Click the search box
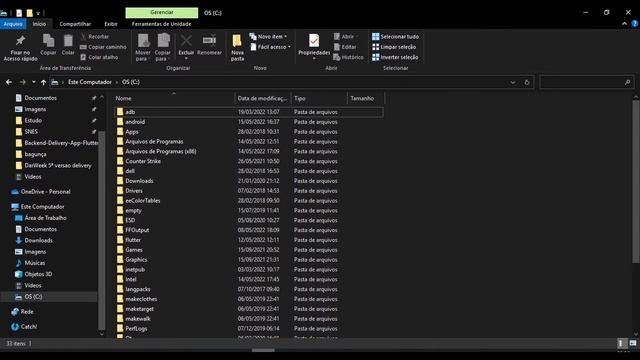This screenshot has width=640, height=360. pyautogui.click(x=587, y=82)
